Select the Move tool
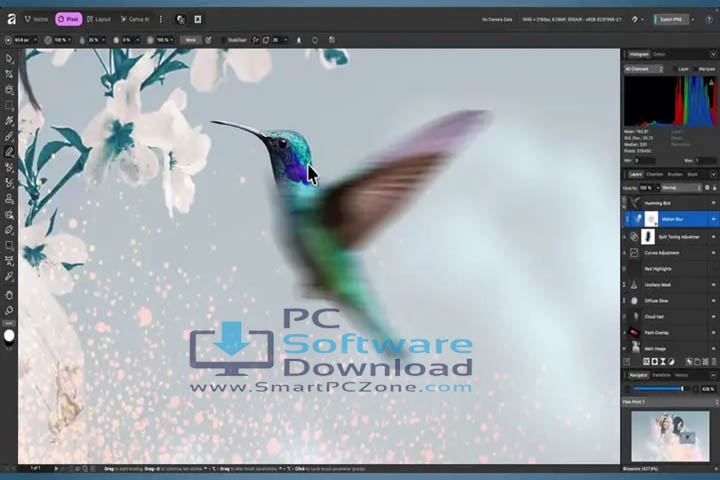 tap(9, 59)
